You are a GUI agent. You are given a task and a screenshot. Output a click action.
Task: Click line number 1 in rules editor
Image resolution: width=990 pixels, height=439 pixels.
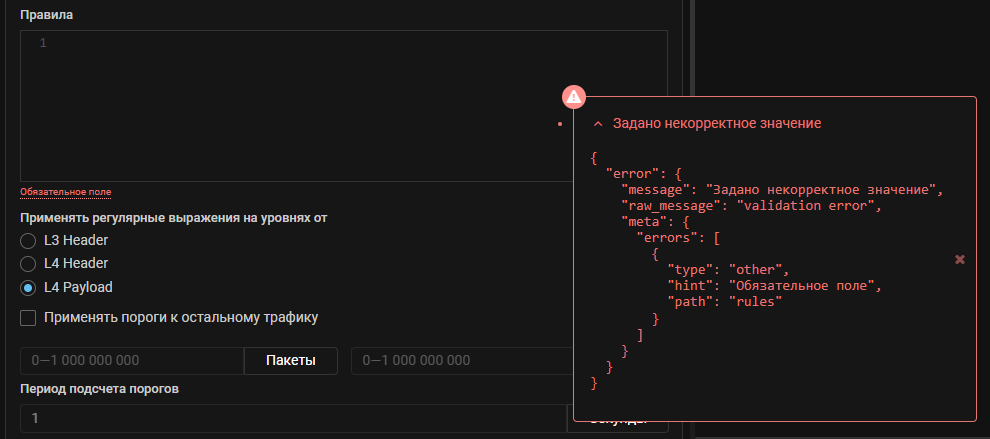[43, 43]
